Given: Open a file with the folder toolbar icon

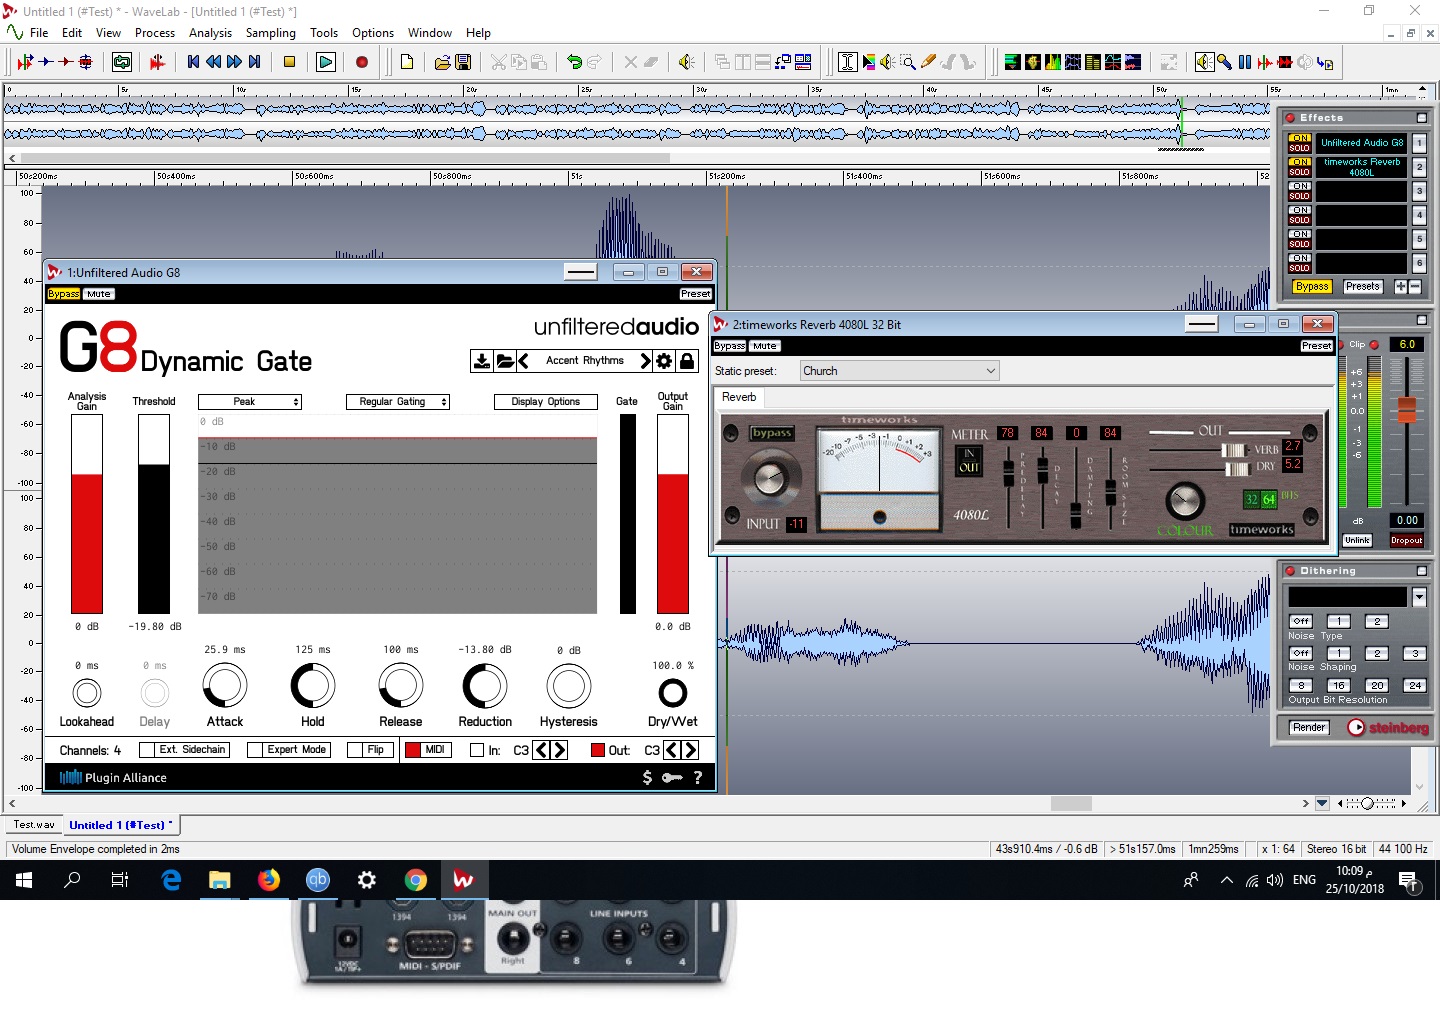Looking at the screenshot, I should [x=442, y=62].
